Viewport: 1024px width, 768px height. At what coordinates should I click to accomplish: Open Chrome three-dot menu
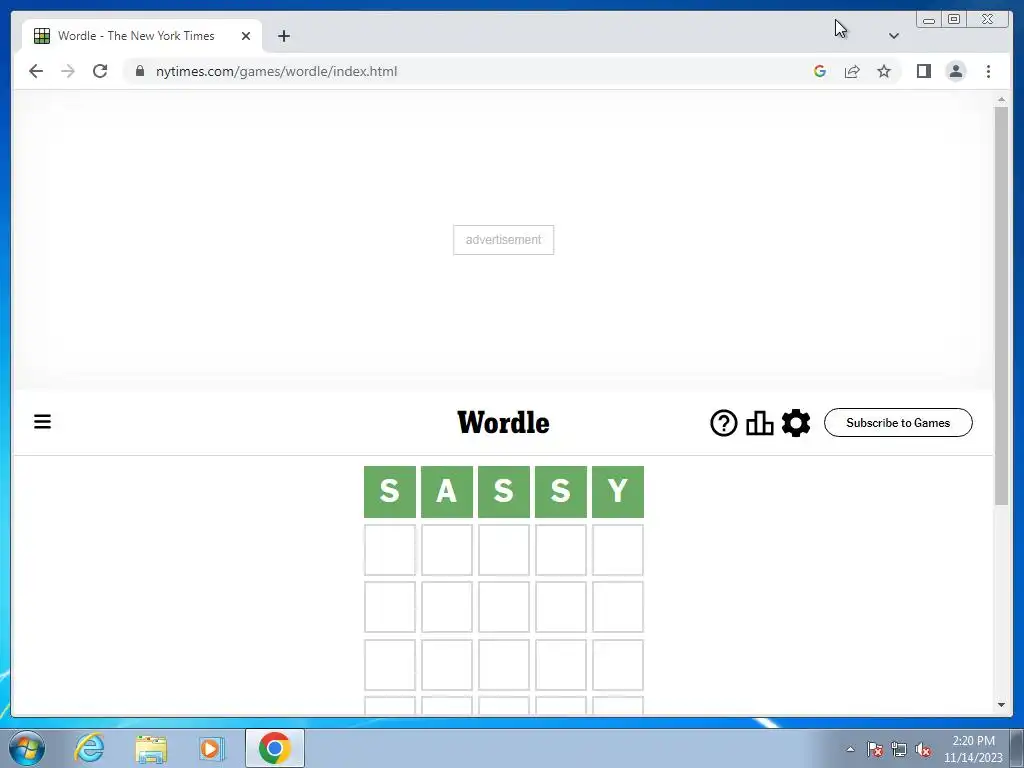988,71
